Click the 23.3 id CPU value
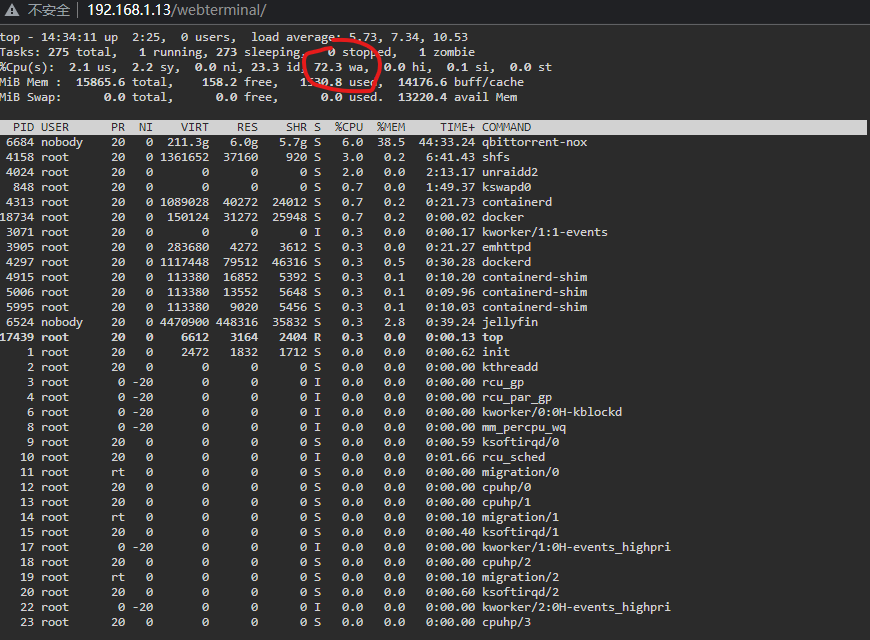This screenshot has width=870, height=640. (x=275, y=67)
